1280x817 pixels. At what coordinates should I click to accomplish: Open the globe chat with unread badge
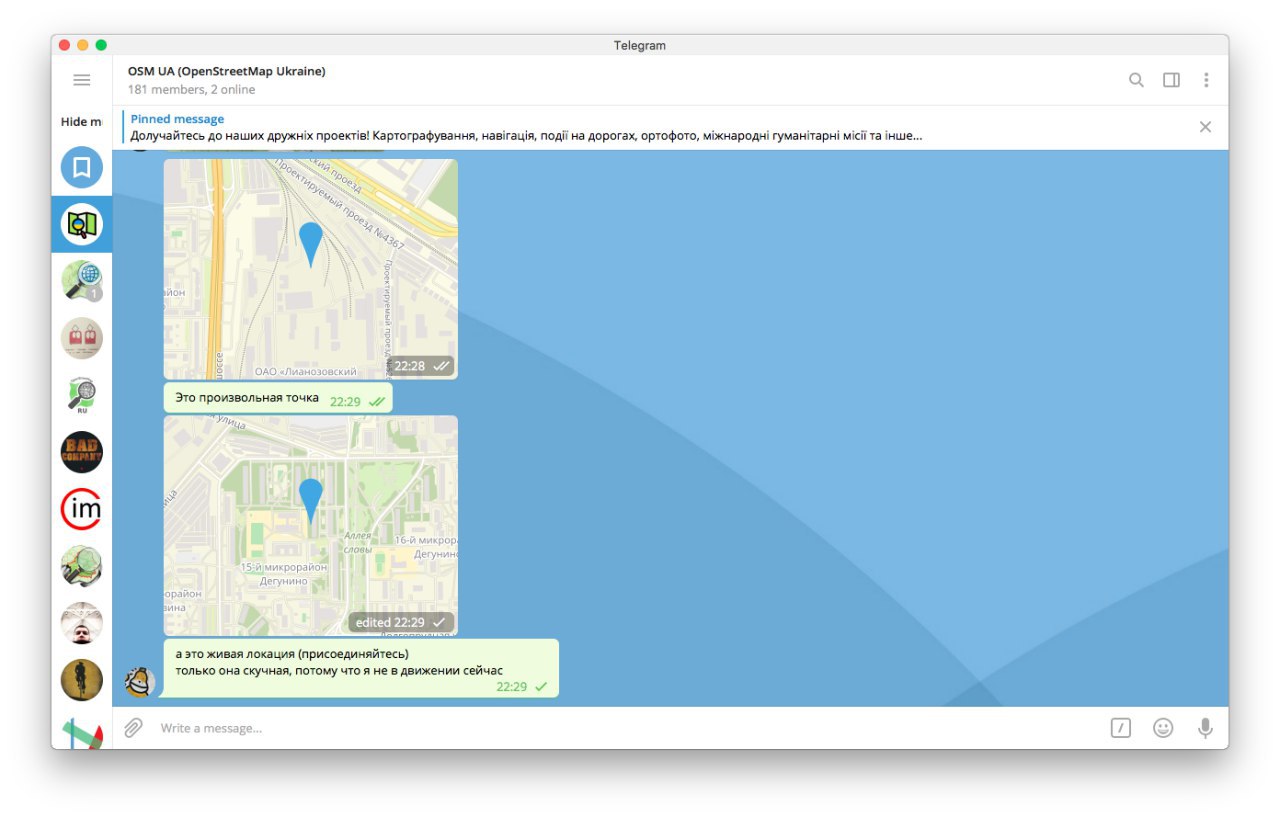pyautogui.click(x=82, y=281)
